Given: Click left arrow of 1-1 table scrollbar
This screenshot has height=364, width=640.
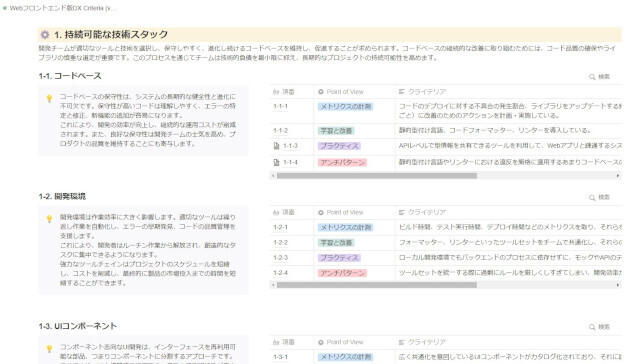Looking at the screenshot, I should pyautogui.click(x=273, y=176).
